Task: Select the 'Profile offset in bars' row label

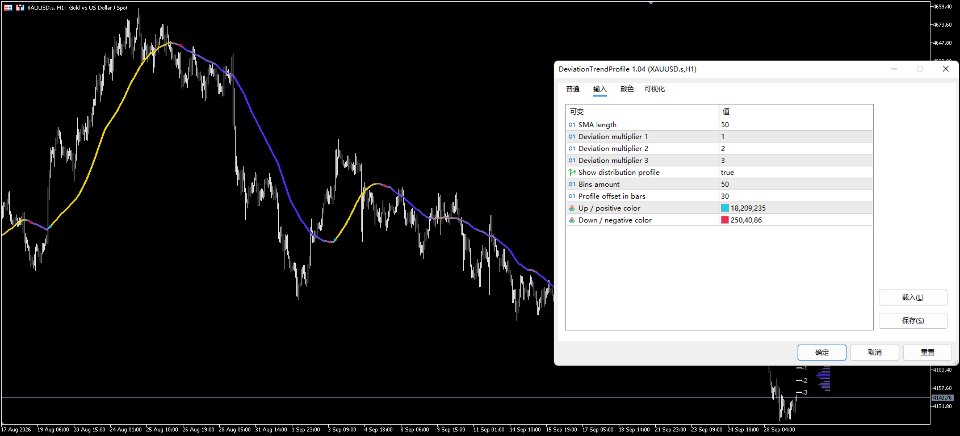Action: pyautogui.click(x=612, y=197)
